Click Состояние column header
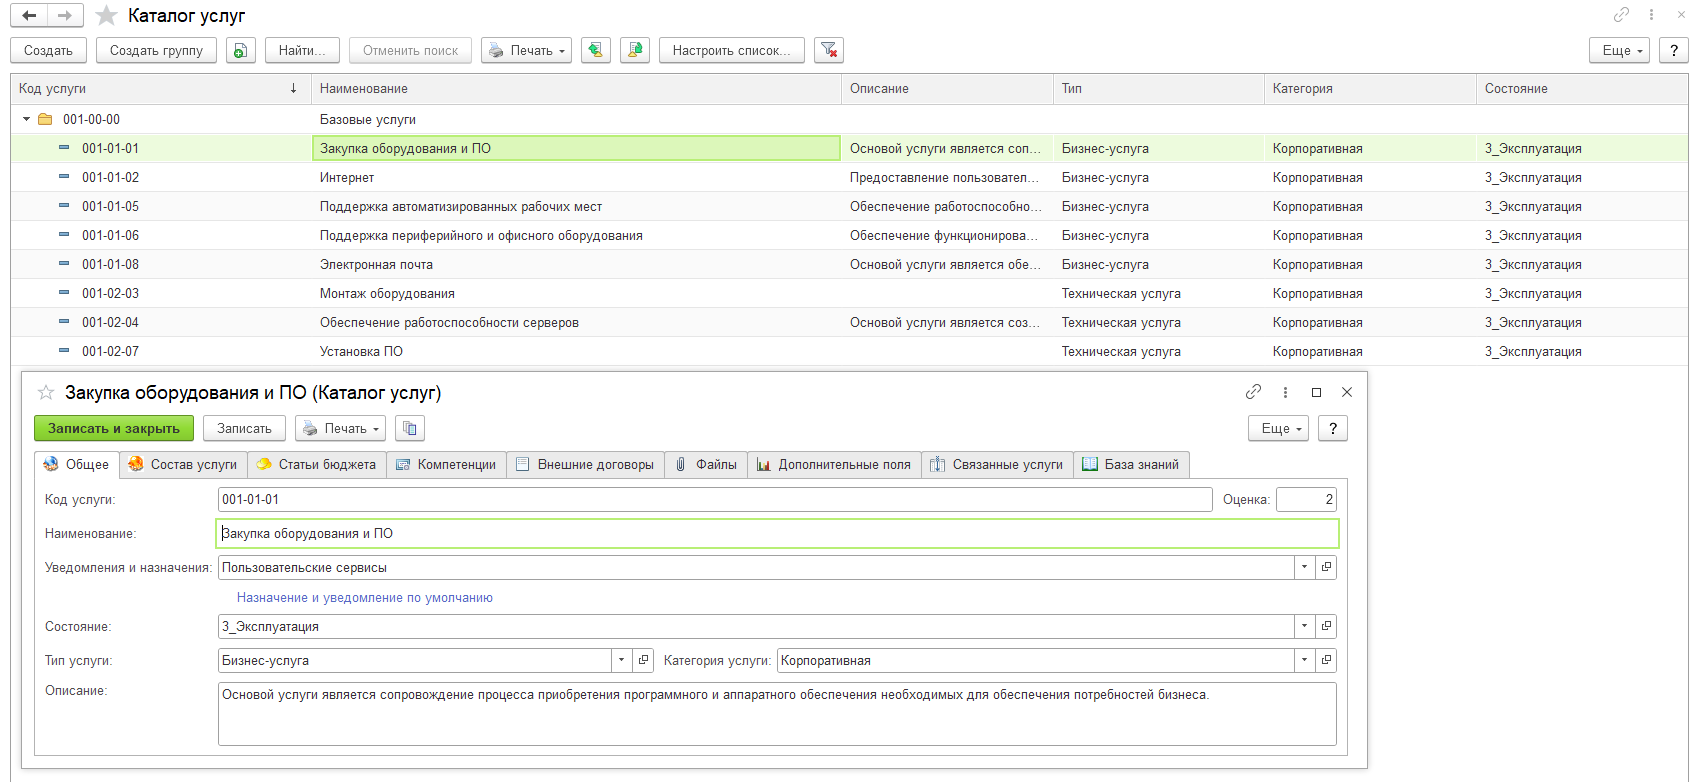This screenshot has height=782, width=1698. [1582, 88]
